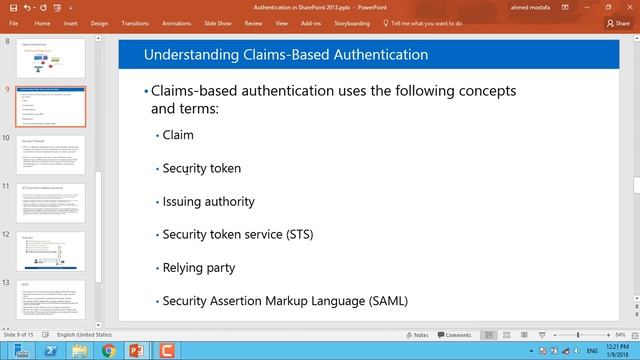Open File Explorer from the taskbar

(x=80, y=351)
